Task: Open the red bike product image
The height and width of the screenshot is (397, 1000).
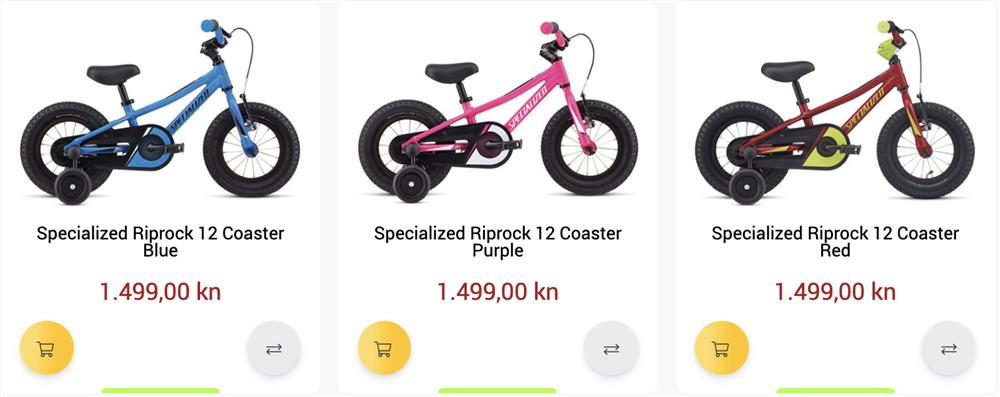Action: 835,112
